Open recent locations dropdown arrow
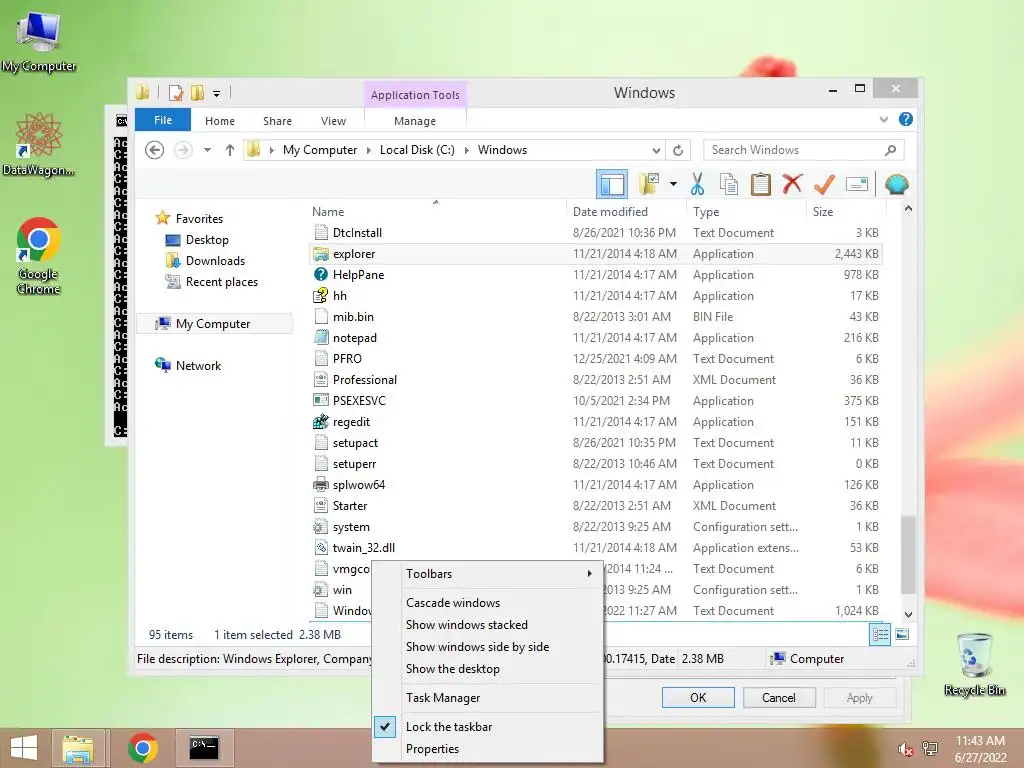This screenshot has height=768, width=1024. click(207, 150)
